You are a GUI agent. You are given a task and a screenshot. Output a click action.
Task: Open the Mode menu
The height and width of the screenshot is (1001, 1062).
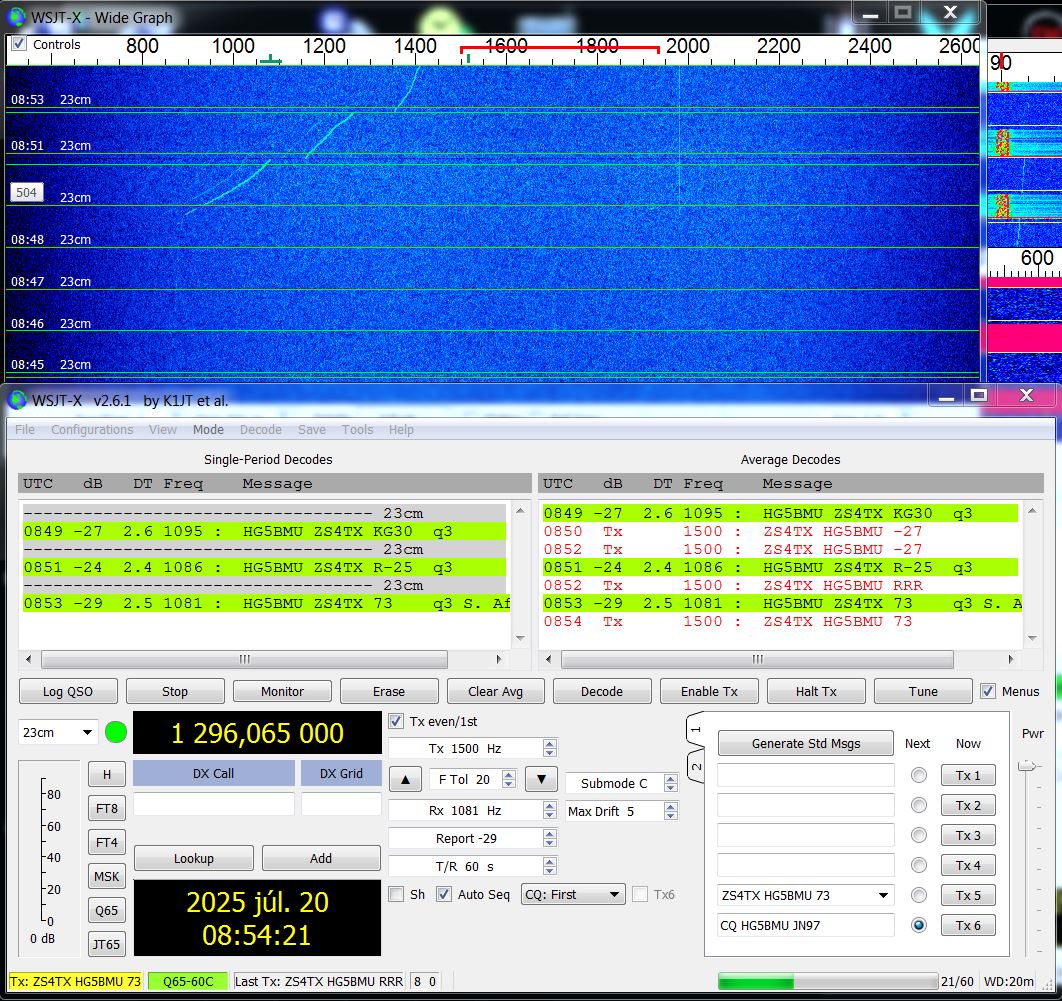[x=208, y=430]
